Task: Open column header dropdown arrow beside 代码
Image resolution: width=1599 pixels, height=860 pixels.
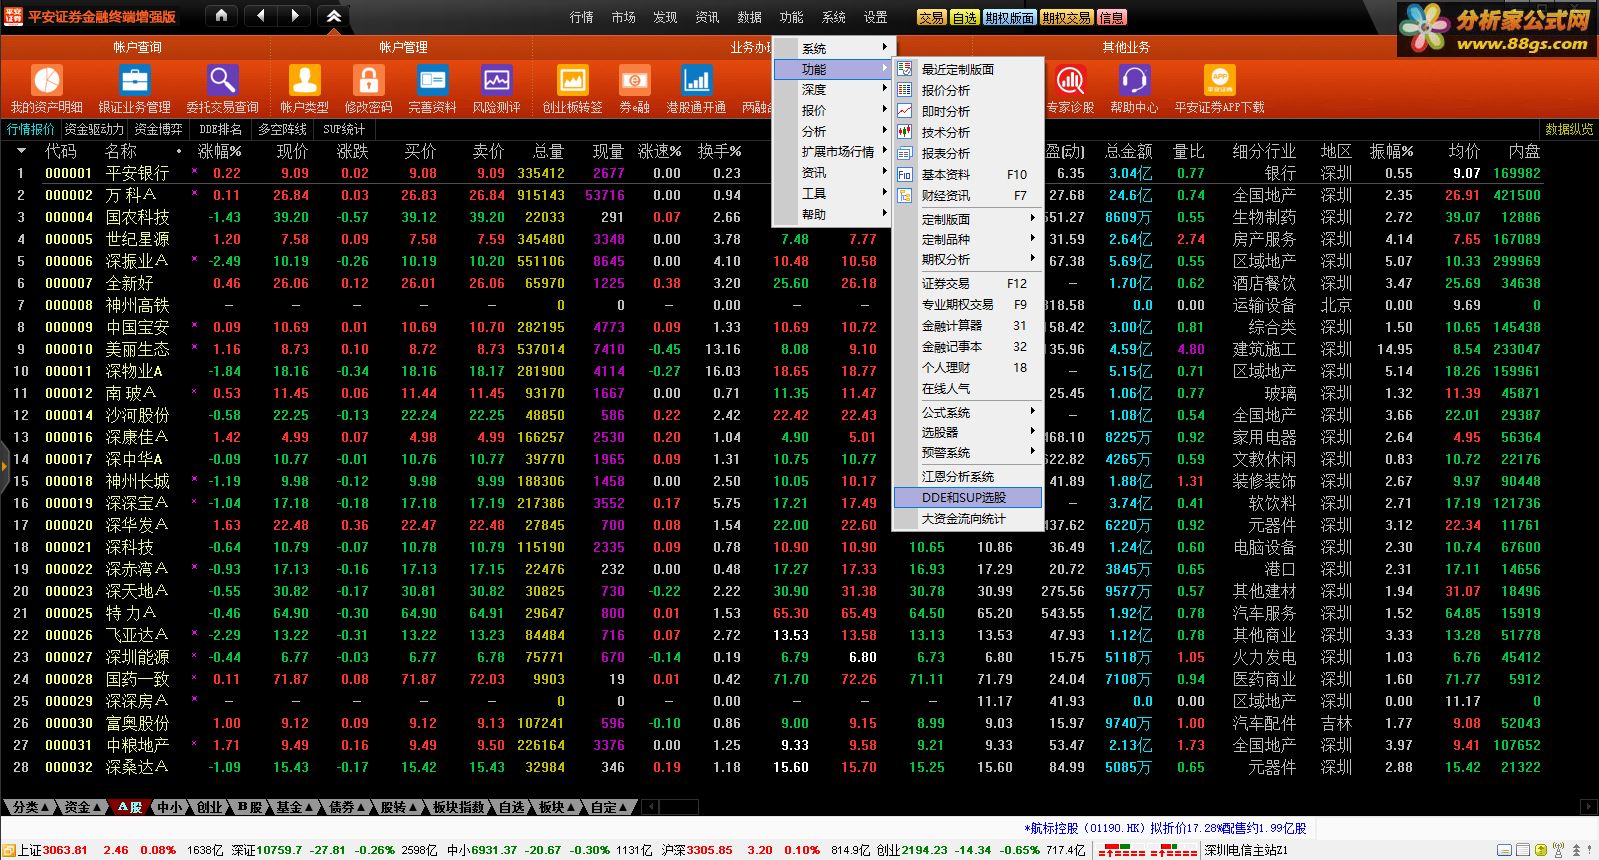Action: (x=20, y=151)
